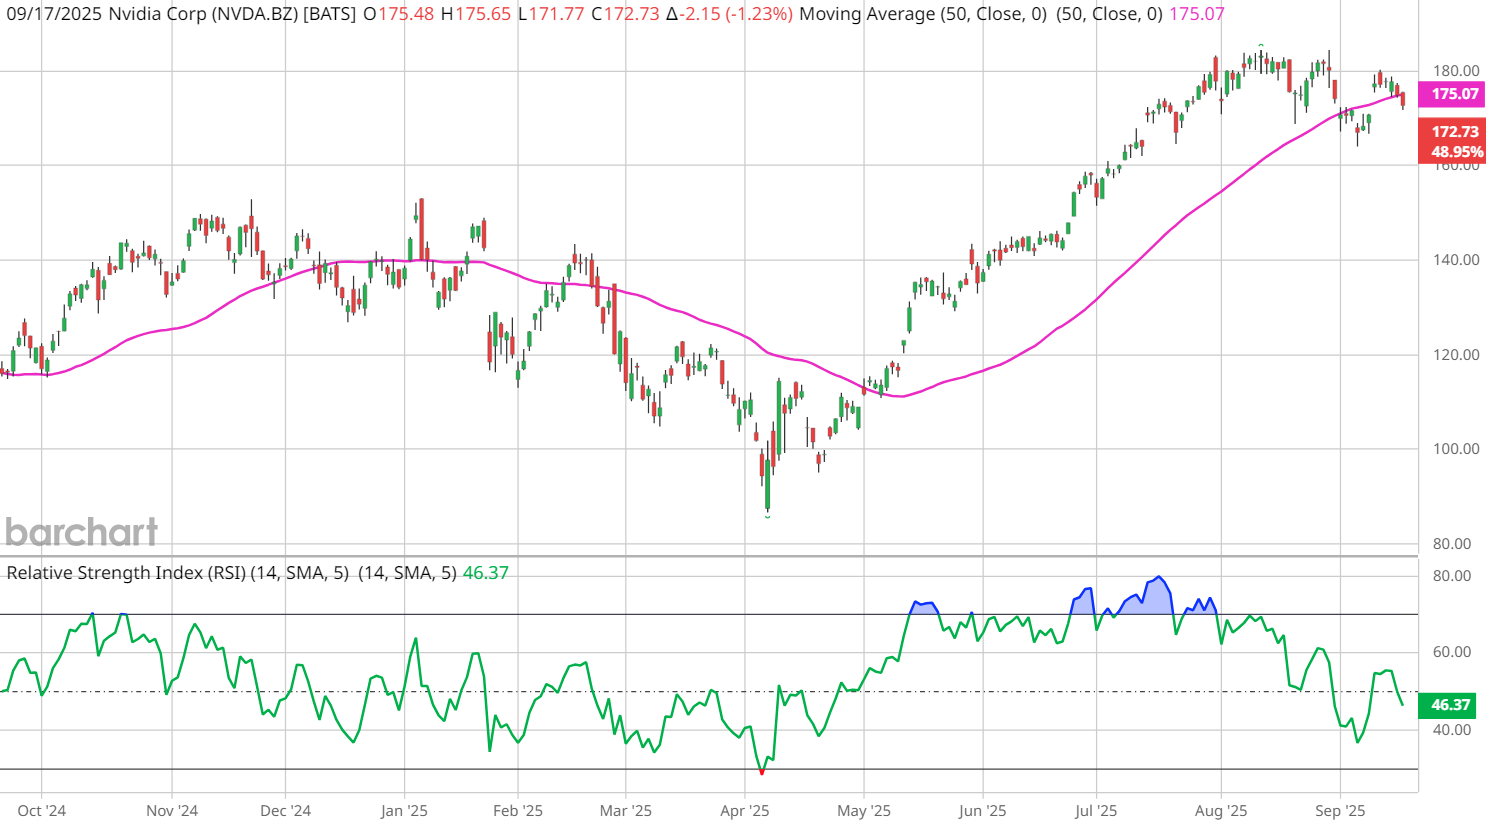
Task: Click the 'Relative Strength Index (RSI)' indicator title
Action: pos(126,573)
